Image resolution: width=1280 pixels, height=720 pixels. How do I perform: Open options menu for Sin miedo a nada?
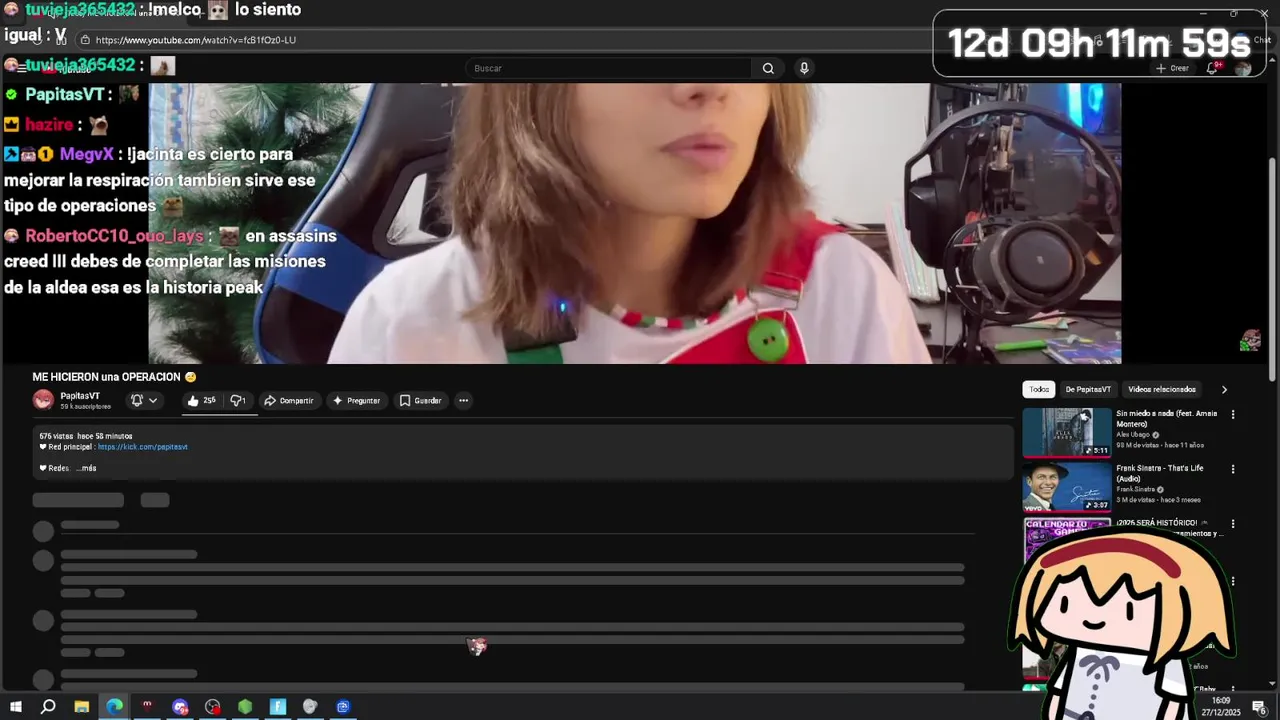[x=1233, y=414]
